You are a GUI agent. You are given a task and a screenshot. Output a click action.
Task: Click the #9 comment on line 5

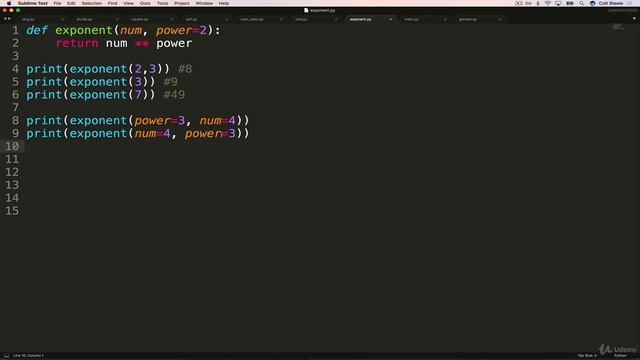170,82
